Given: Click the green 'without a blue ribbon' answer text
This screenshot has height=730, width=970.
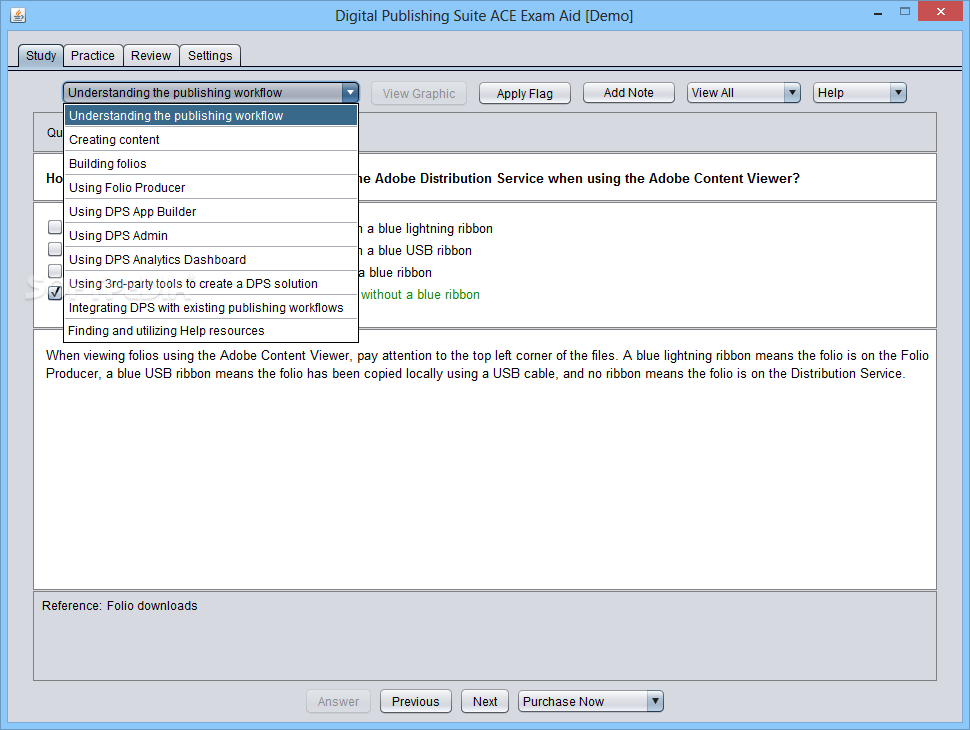Looking at the screenshot, I should 420,294.
